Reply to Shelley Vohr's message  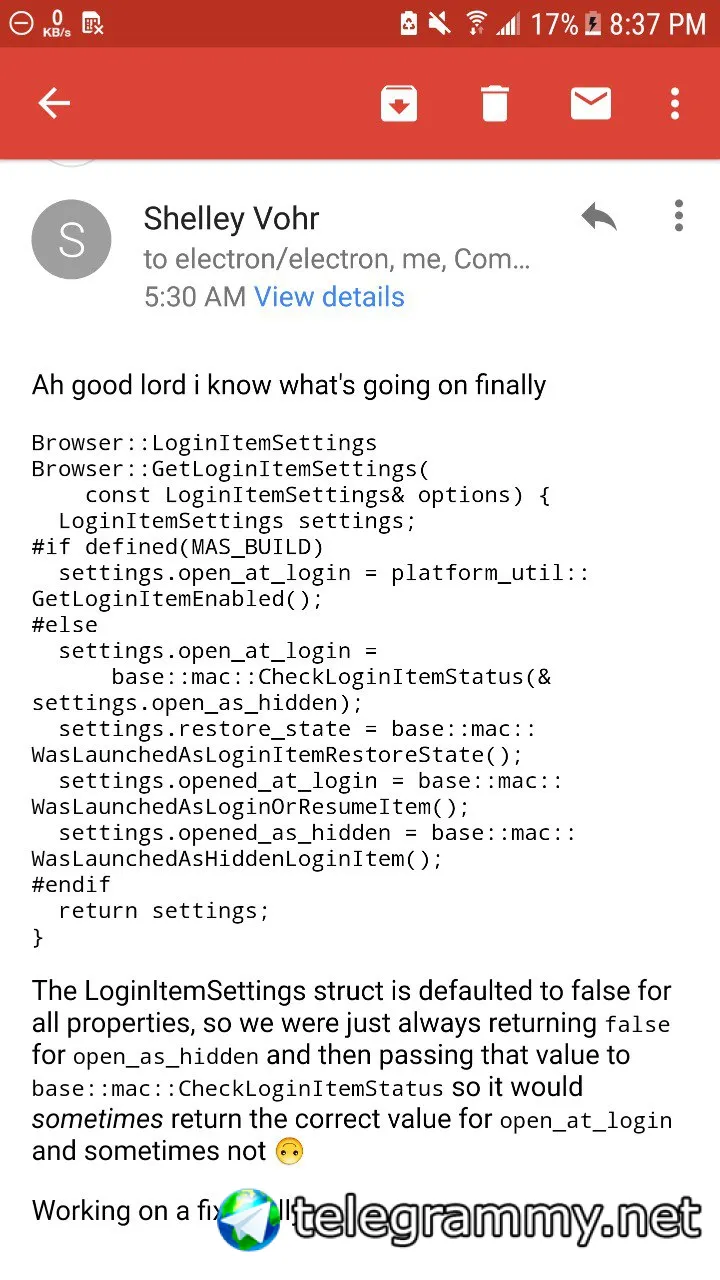coord(599,216)
